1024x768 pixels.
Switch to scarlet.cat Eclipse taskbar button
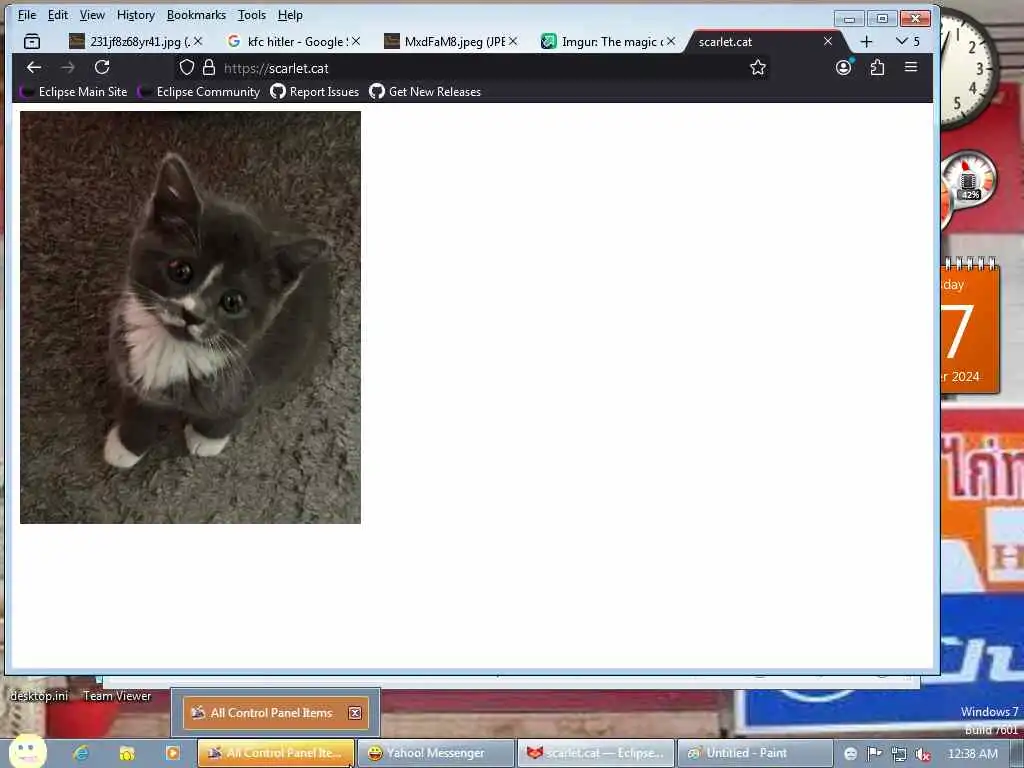click(x=596, y=753)
